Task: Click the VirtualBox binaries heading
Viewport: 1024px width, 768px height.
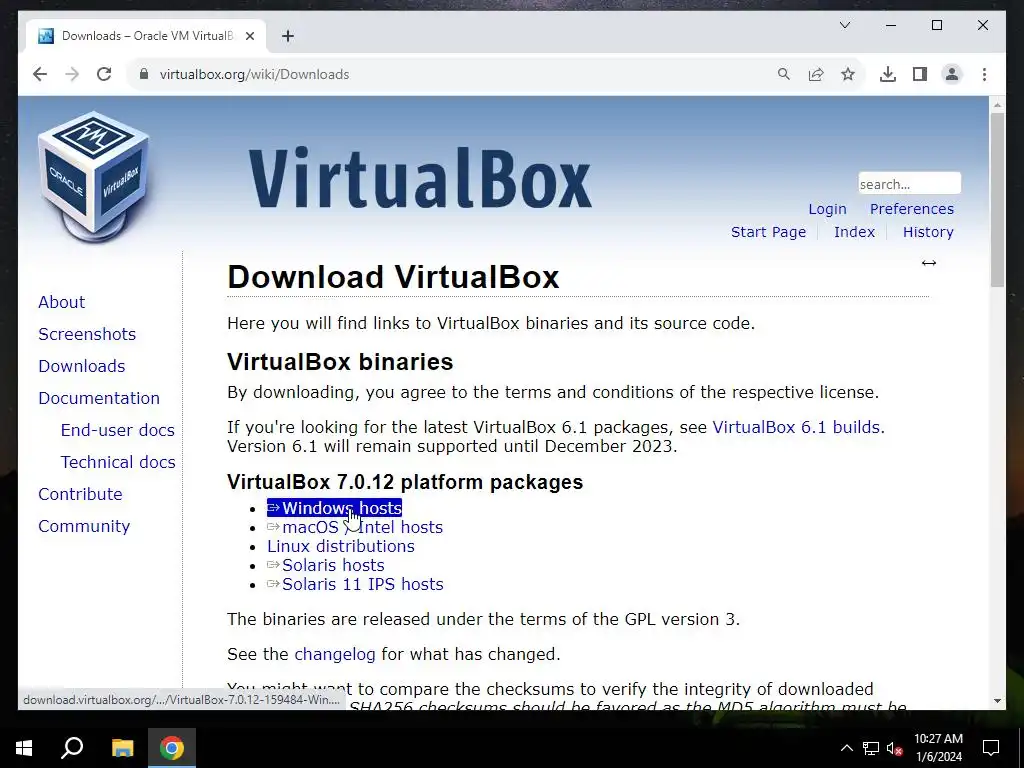Action: [340, 362]
